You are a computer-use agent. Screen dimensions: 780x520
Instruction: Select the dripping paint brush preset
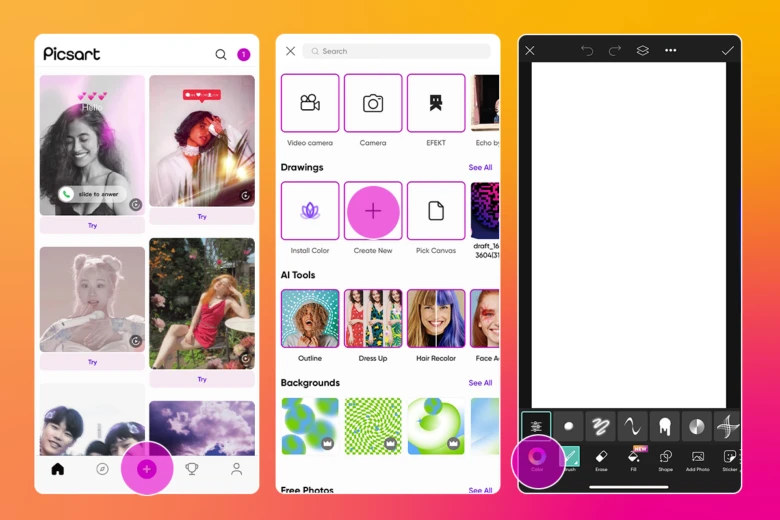[664, 426]
